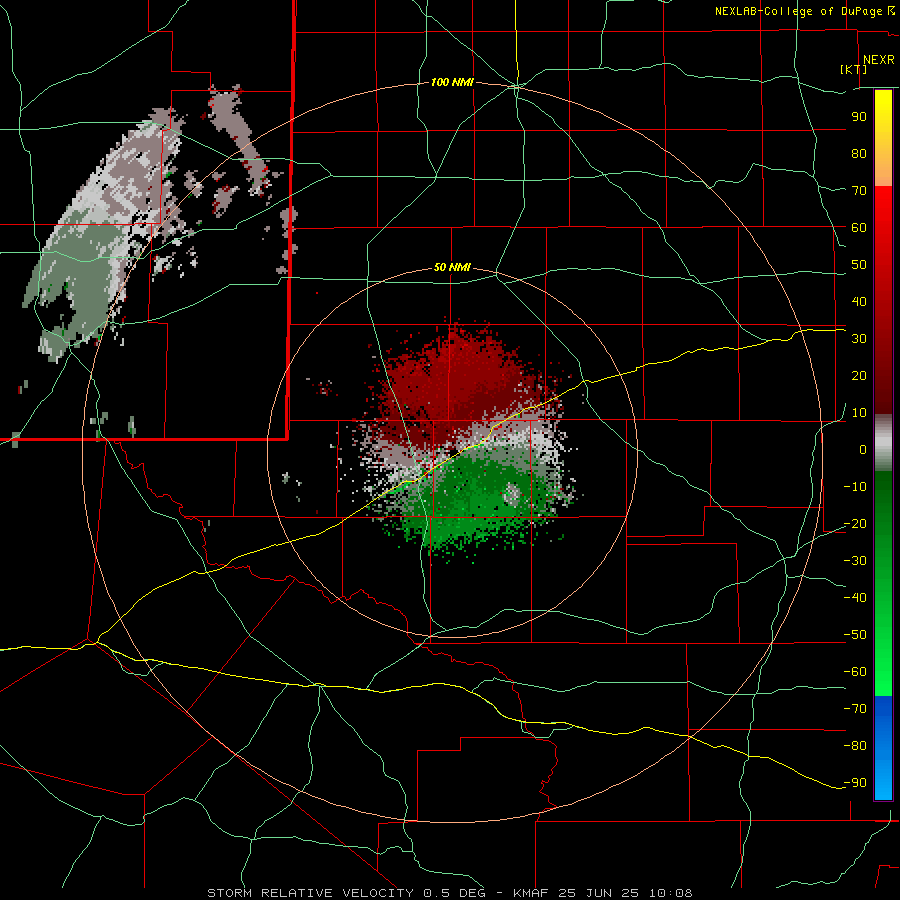This screenshot has height=900, width=900.
Task: Click the "100 NMI" range ring label
Action: (452, 83)
